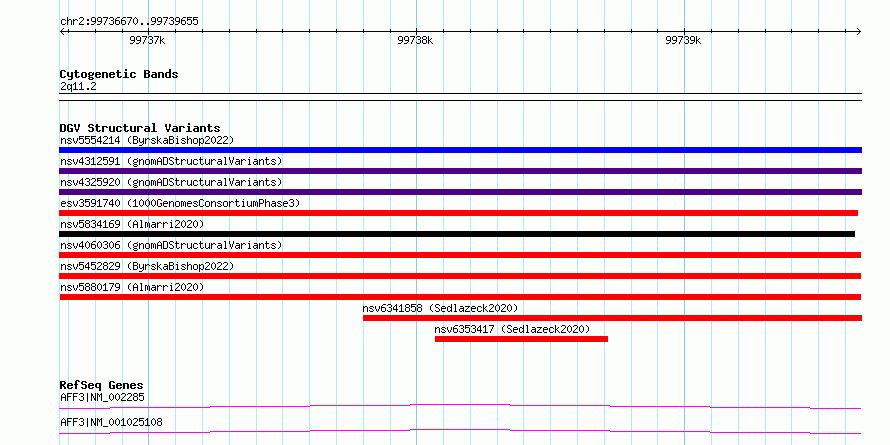Click the right arrowhead of the ruler
The height and width of the screenshot is (445, 890).
pyautogui.click(x=859, y=31)
